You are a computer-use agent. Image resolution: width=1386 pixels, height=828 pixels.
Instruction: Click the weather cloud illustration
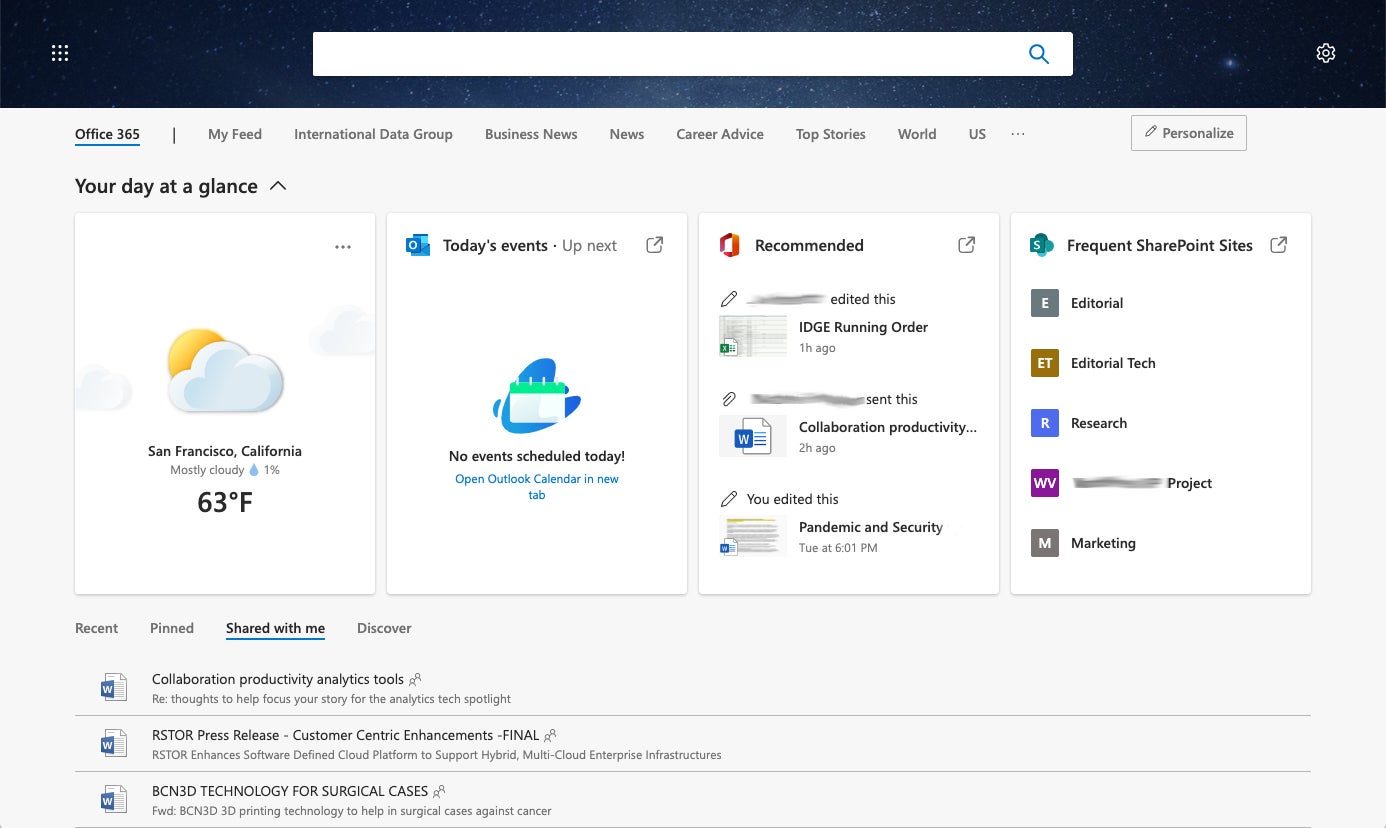[x=226, y=370]
